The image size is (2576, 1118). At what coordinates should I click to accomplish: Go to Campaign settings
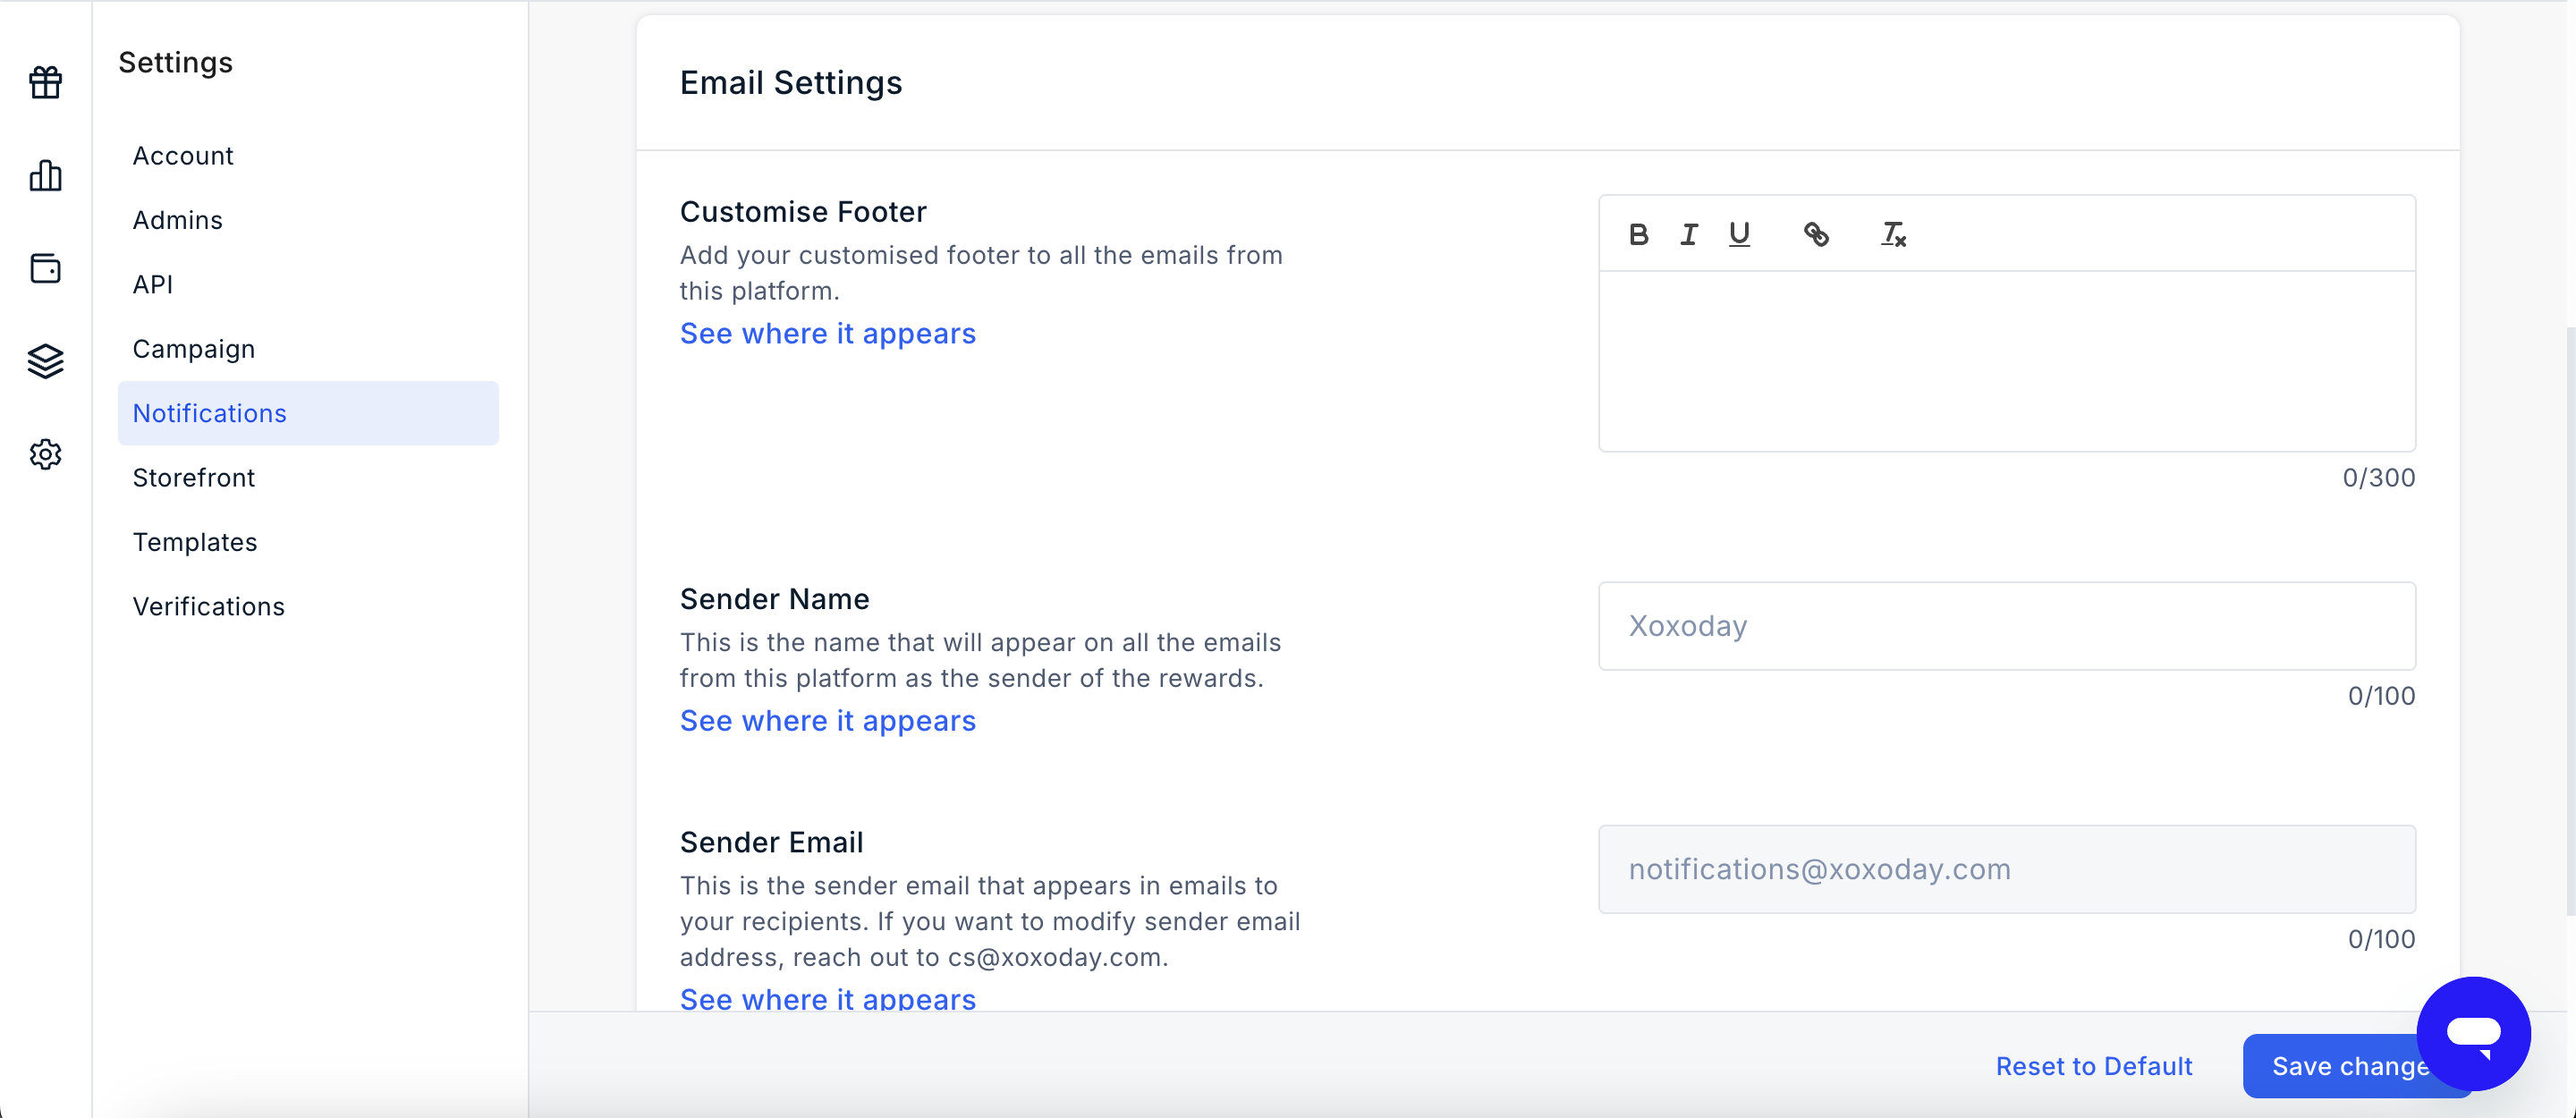(194, 349)
